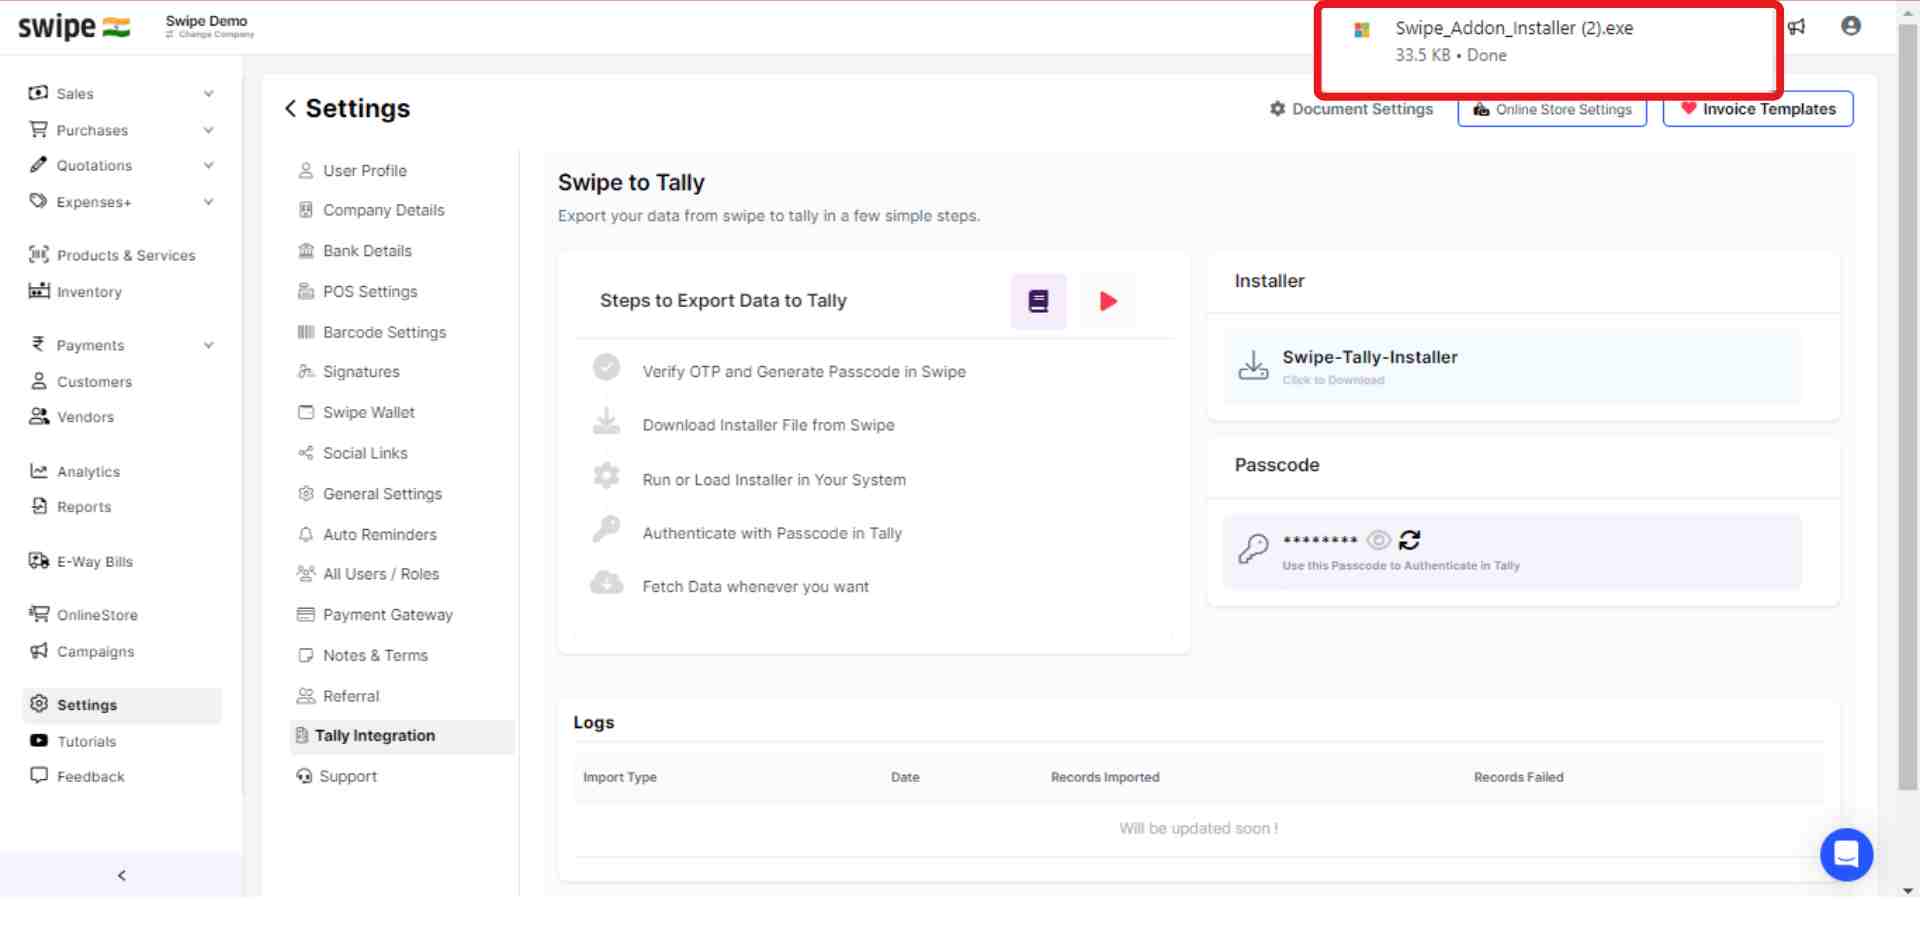Open E-Way Bills in sidebar
This screenshot has height=930, width=1920.
(81, 562)
